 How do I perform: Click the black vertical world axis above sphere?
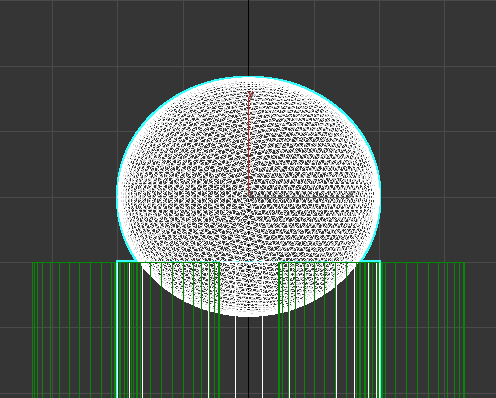point(249,38)
